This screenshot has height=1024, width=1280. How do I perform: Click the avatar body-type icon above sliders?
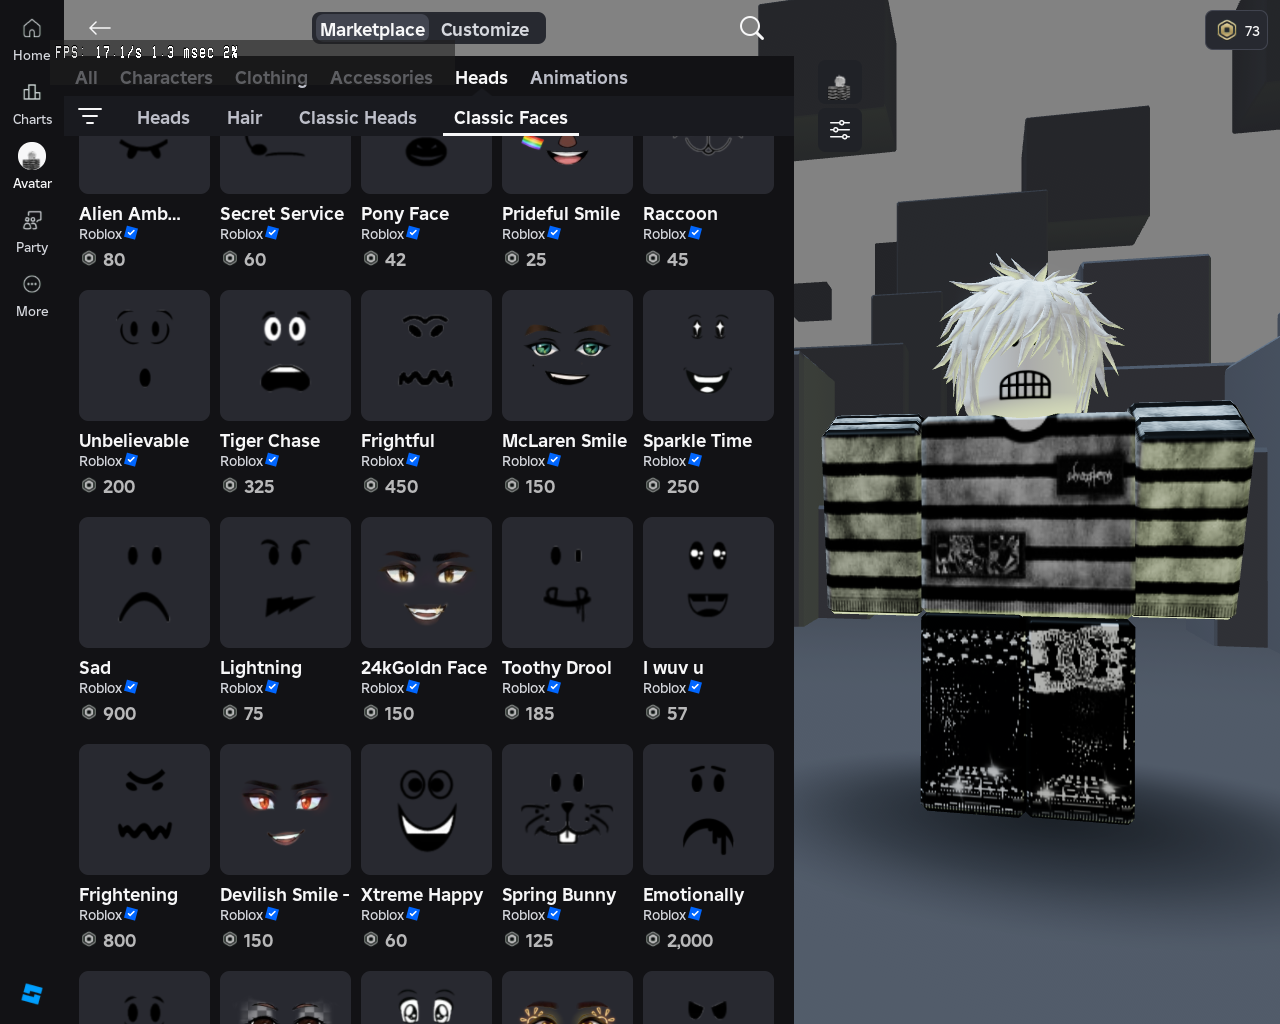pyautogui.click(x=840, y=88)
